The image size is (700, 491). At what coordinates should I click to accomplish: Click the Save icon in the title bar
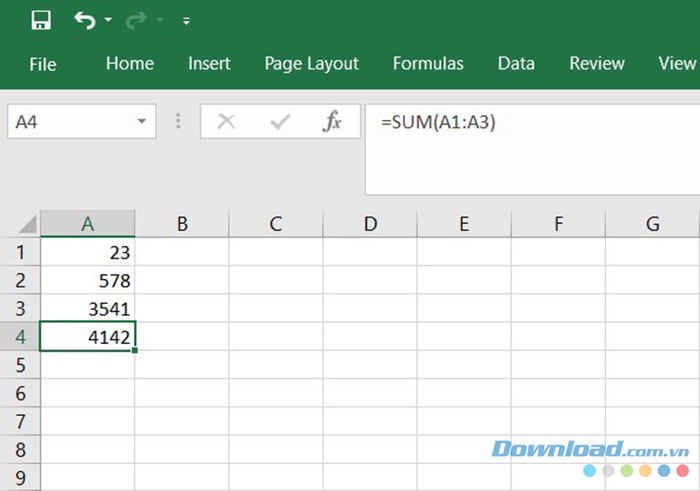pos(41,20)
